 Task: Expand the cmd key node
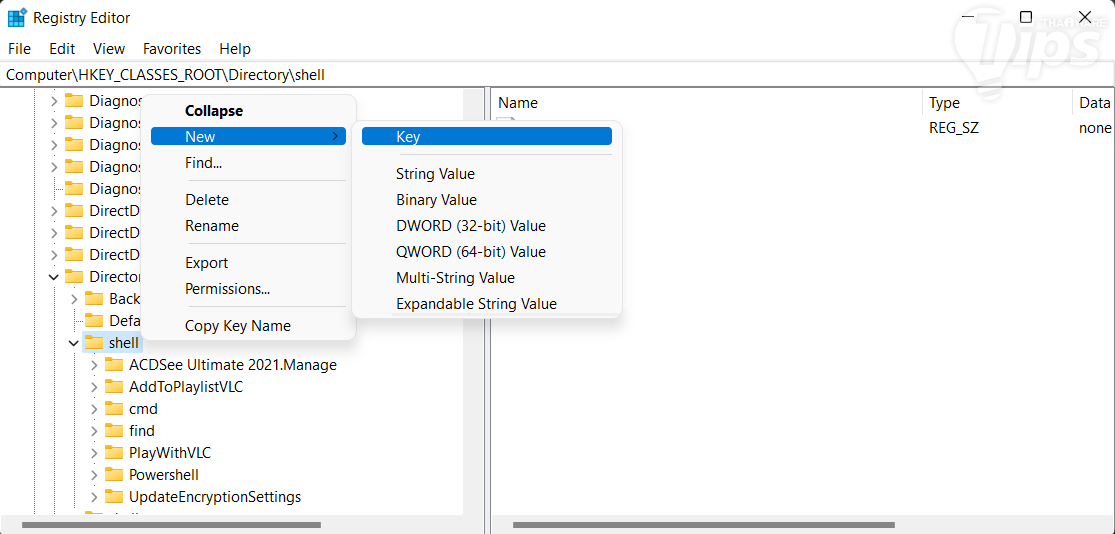click(x=94, y=409)
